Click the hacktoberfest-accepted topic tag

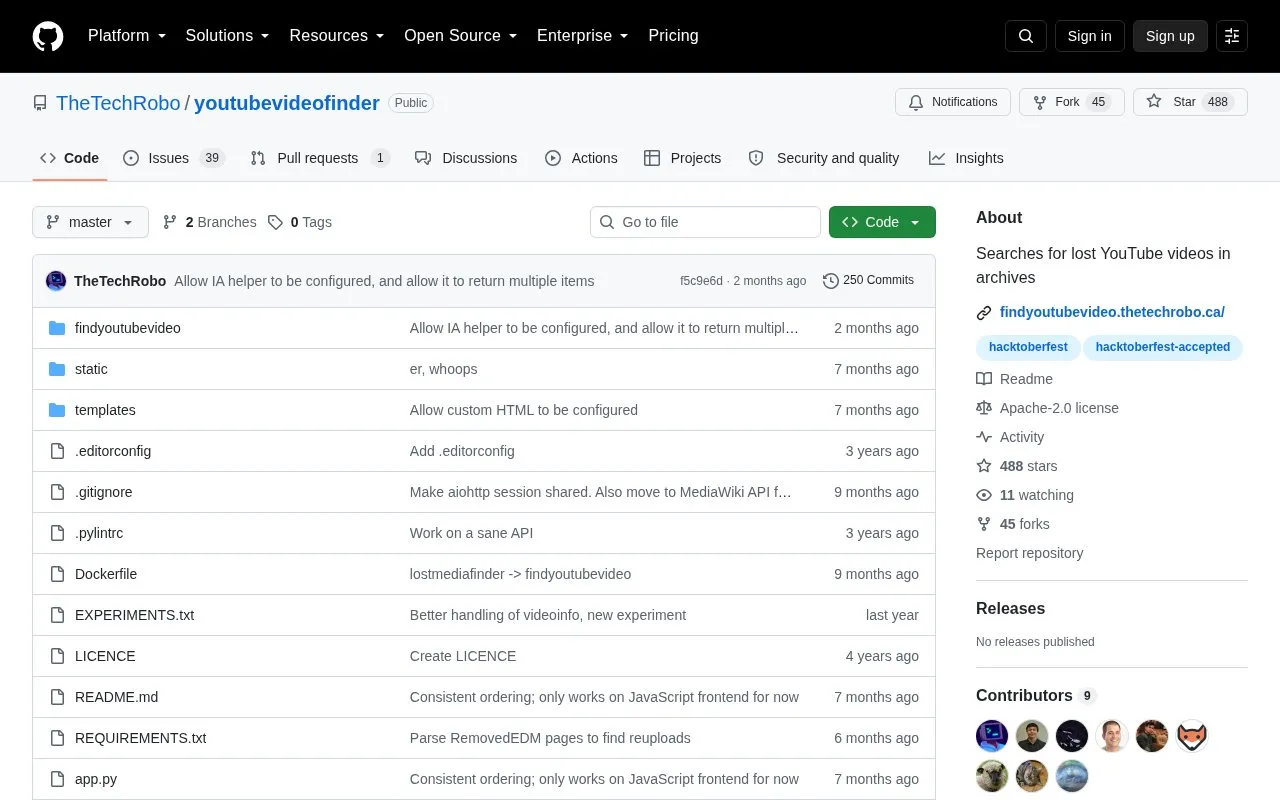pyautogui.click(x=1163, y=347)
